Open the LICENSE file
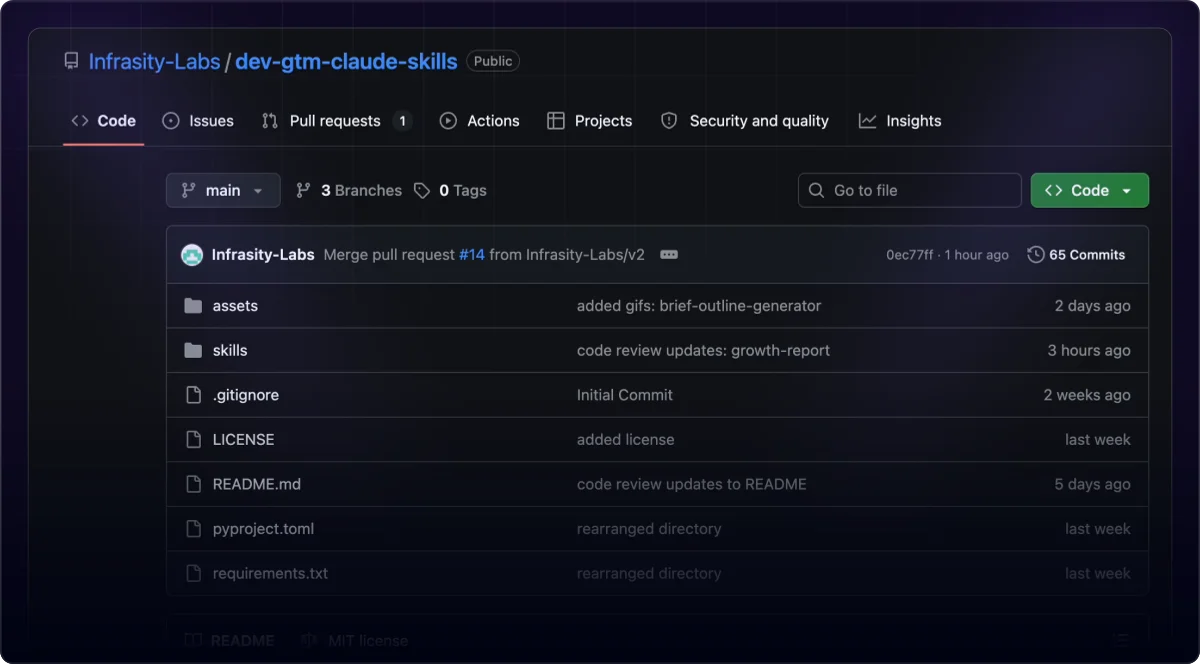The image size is (1200, 664). tap(243, 439)
